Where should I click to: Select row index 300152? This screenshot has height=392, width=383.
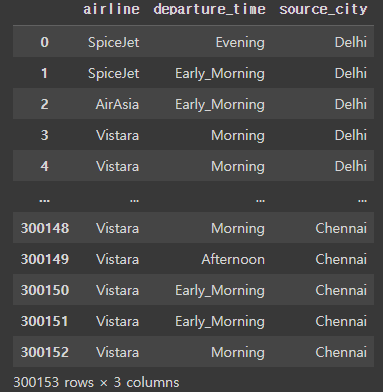(45, 352)
